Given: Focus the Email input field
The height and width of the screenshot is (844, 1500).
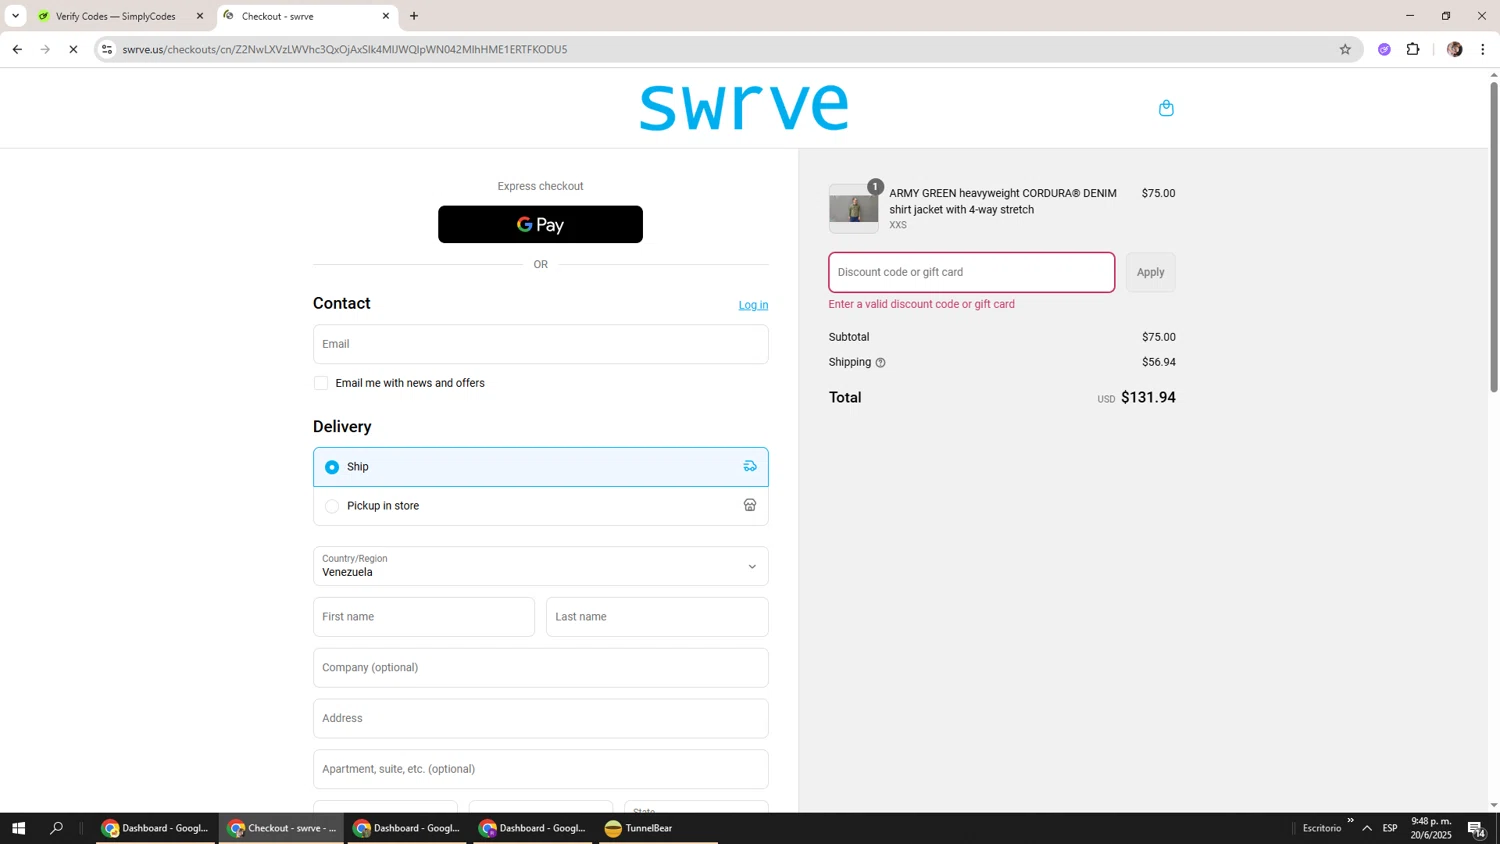Looking at the screenshot, I should click(x=540, y=344).
